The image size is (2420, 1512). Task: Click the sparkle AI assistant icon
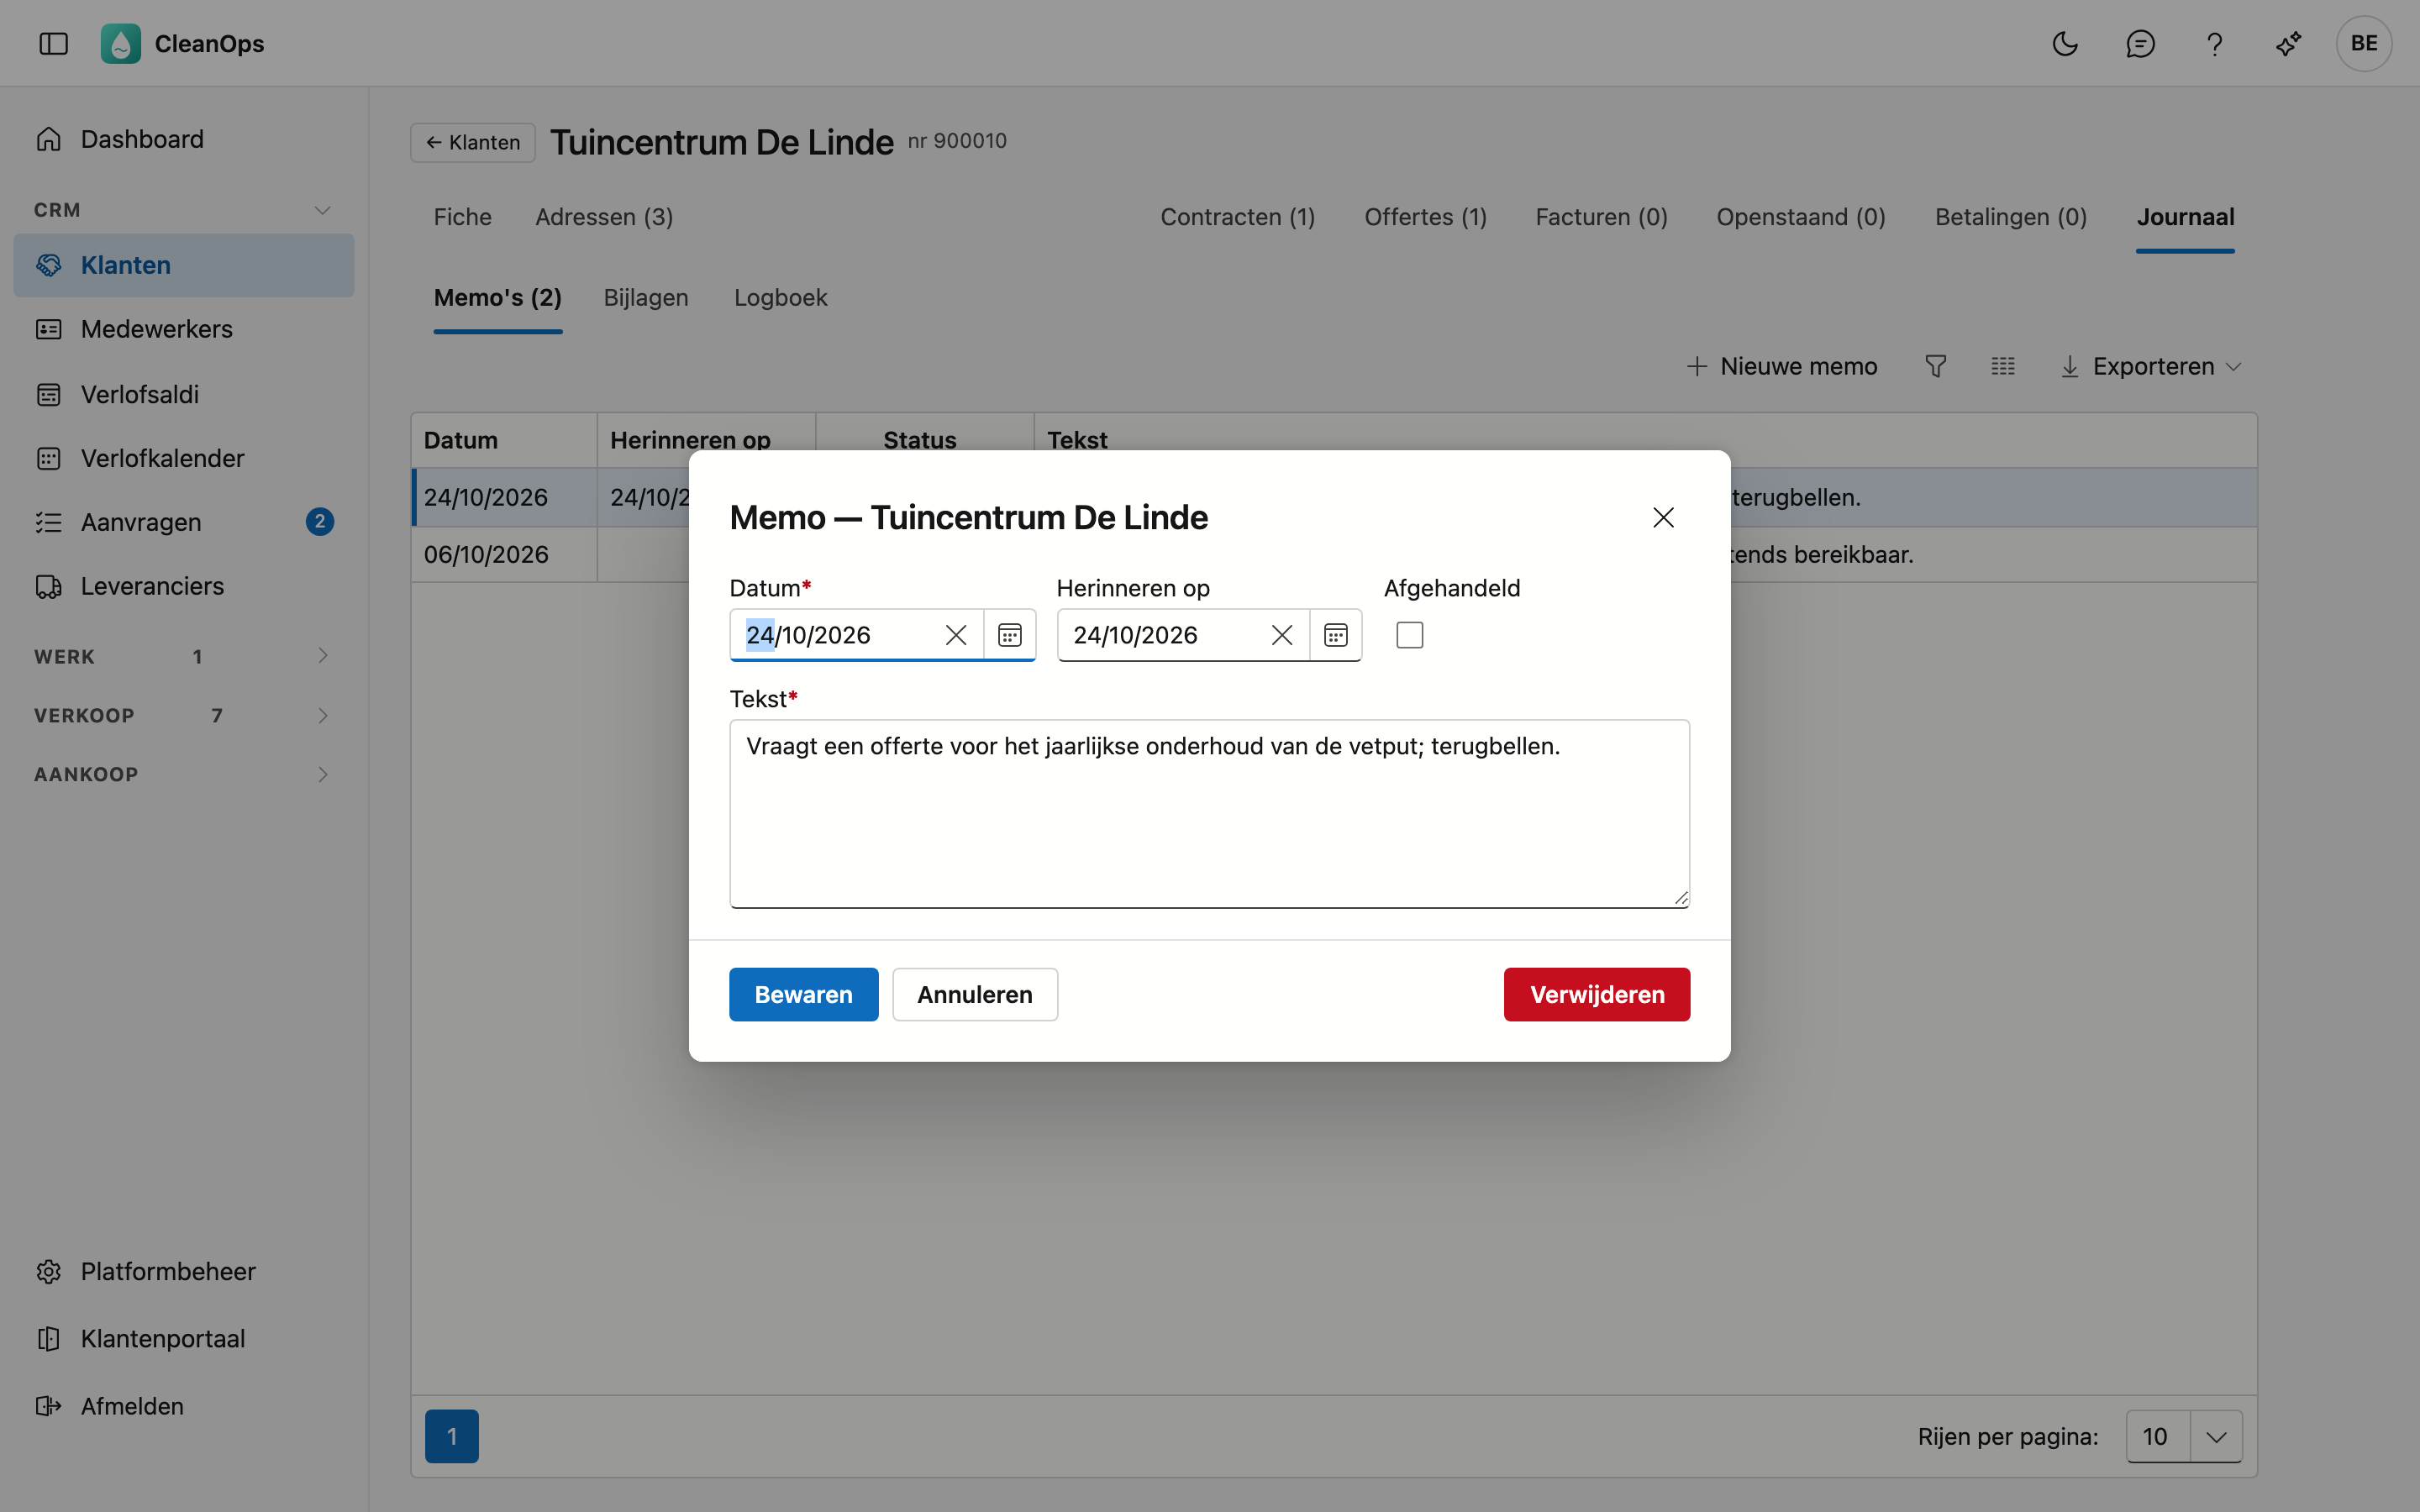pyautogui.click(x=2288, y=43)
